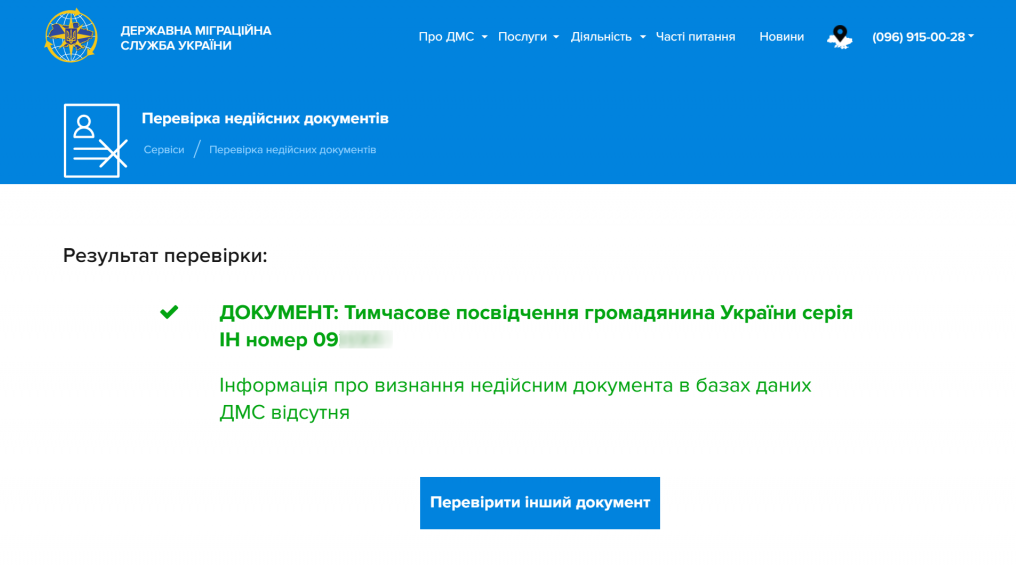Click the Сервіси breadcrumb link

[x=164, y=149]
